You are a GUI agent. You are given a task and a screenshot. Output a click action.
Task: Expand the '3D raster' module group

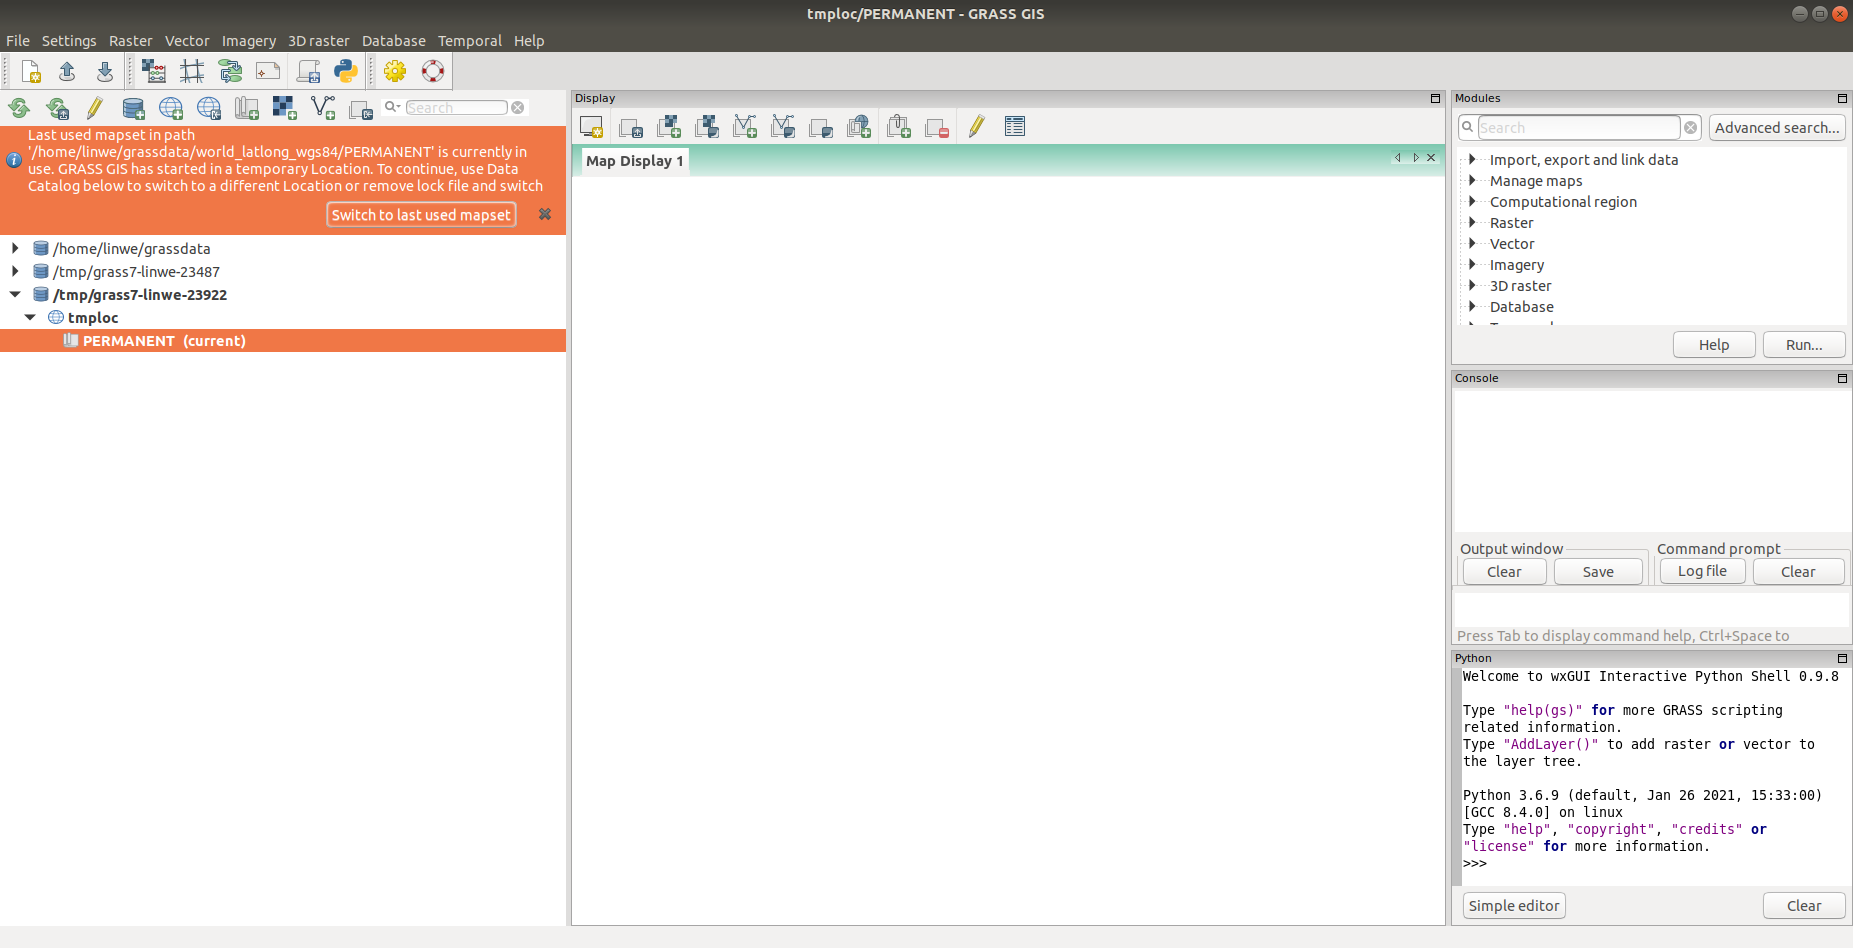point(1472,285)
